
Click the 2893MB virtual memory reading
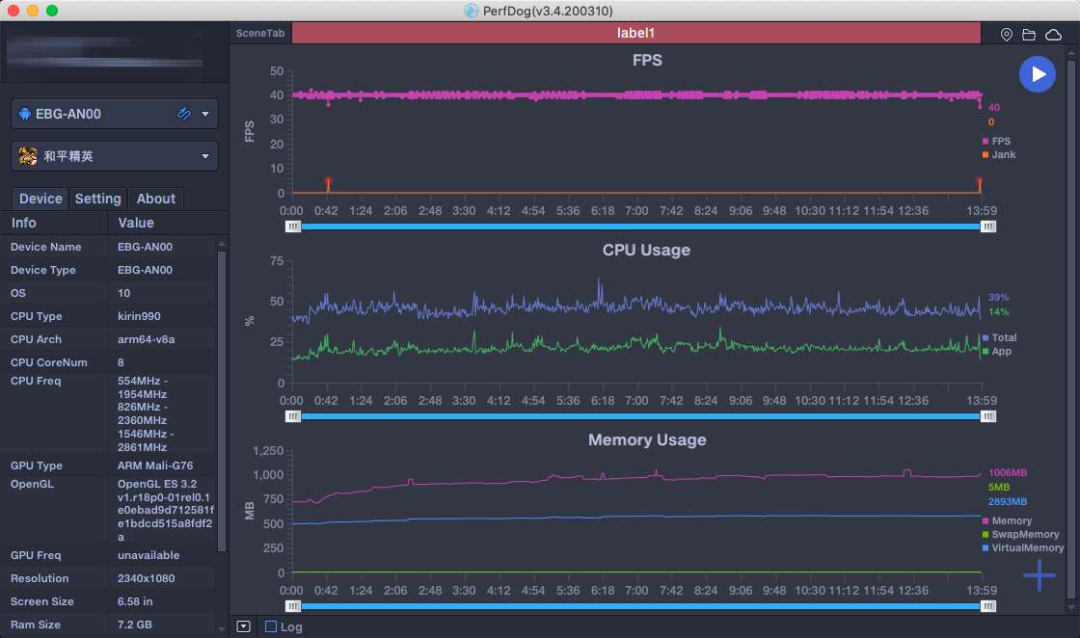[1007, 502]
